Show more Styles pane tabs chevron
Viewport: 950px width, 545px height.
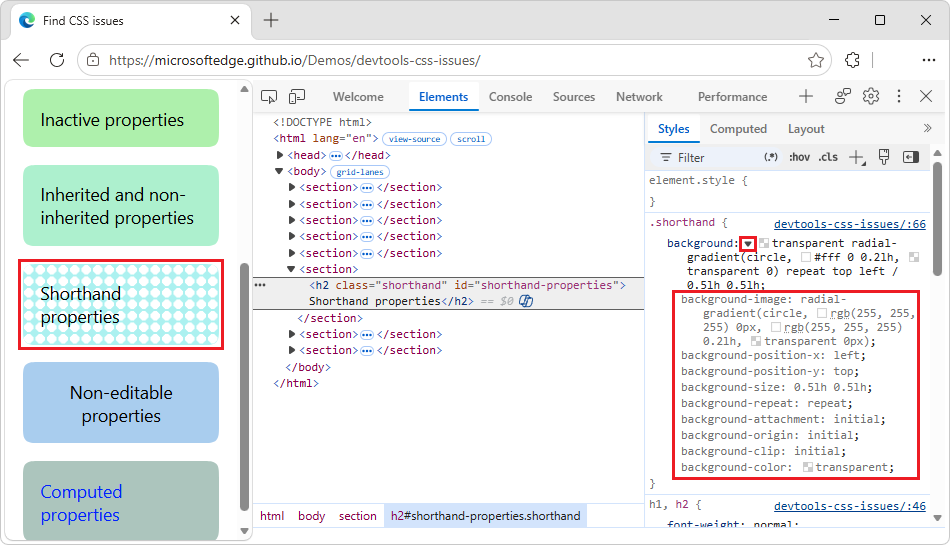tap(927, 128)
